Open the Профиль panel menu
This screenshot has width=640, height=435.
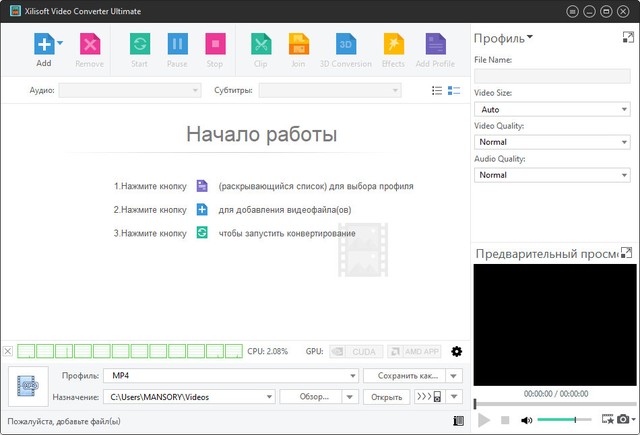point(505,38)
